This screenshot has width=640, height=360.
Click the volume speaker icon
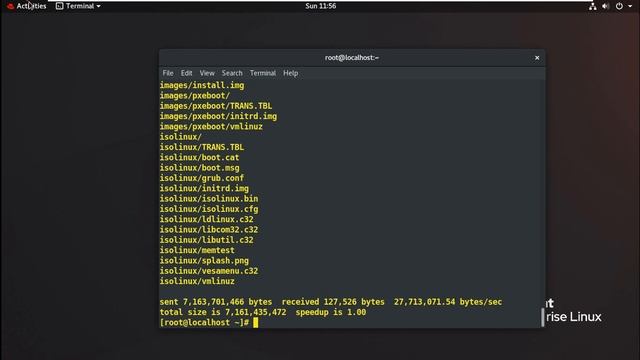(x=606, y=6)
